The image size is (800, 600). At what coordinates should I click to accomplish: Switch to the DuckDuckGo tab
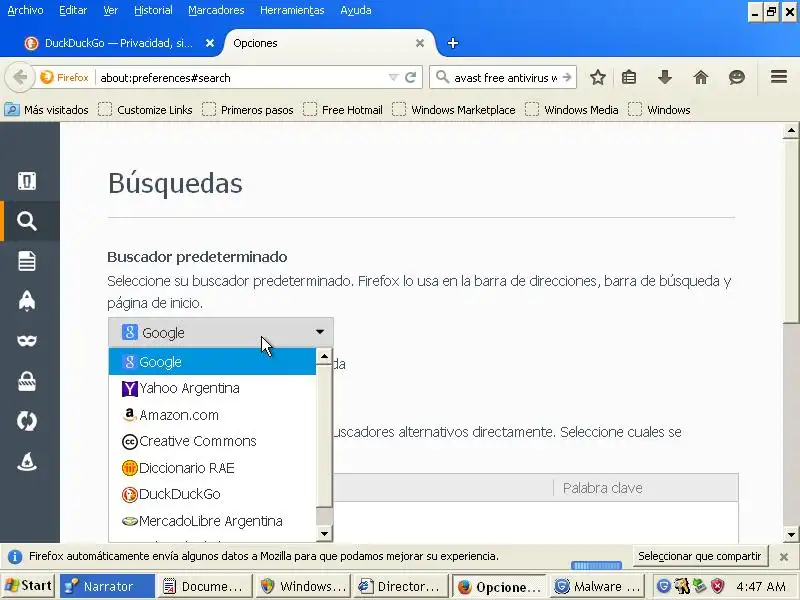(x=117, y=43)
